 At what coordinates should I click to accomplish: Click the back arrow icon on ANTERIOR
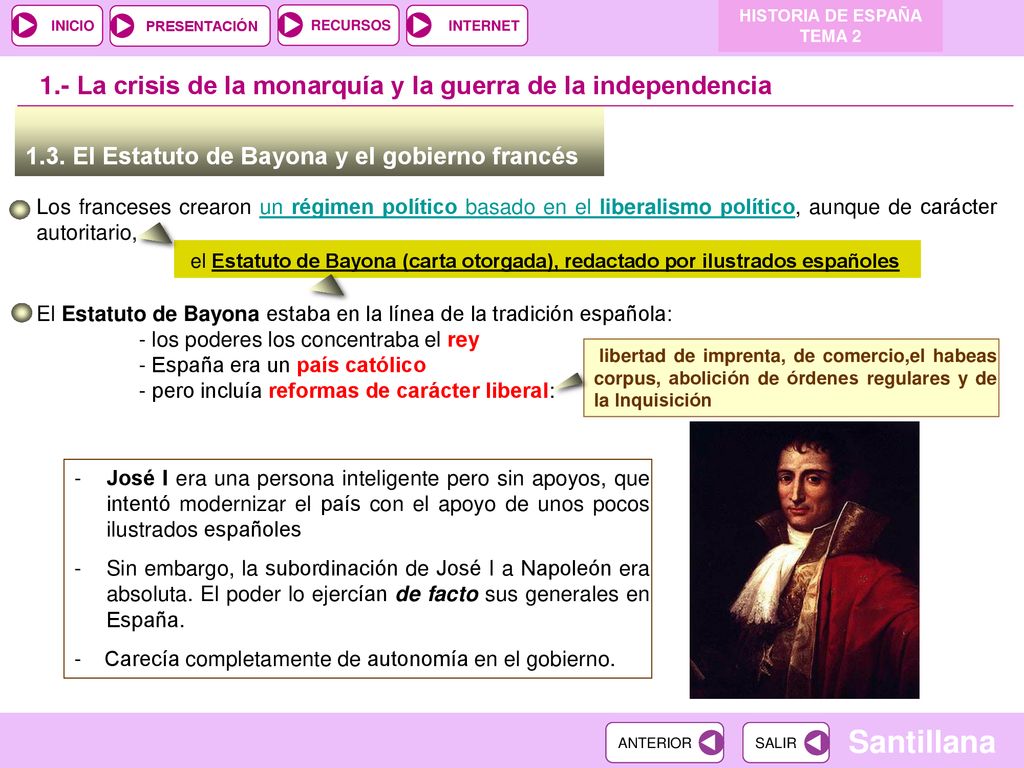[711, 743]
